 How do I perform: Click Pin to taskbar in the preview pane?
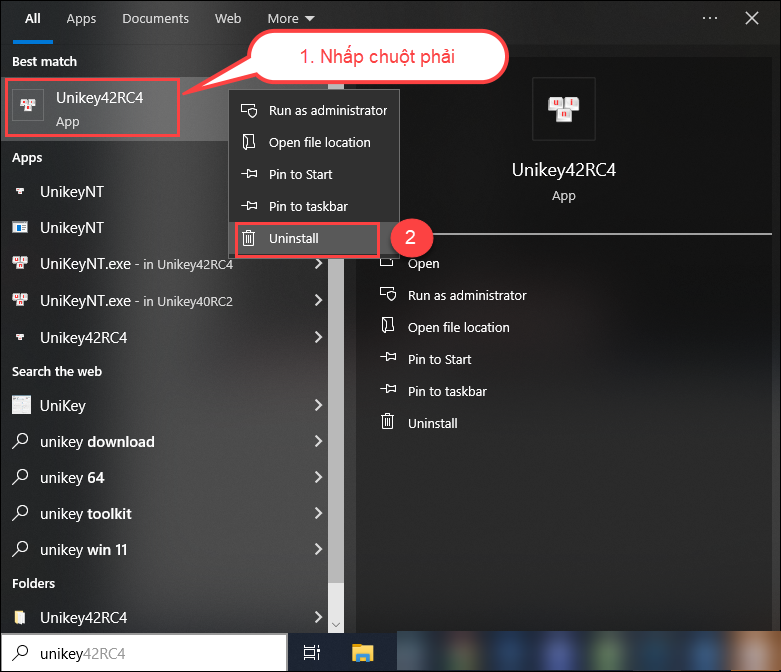[x=447, y=391]
